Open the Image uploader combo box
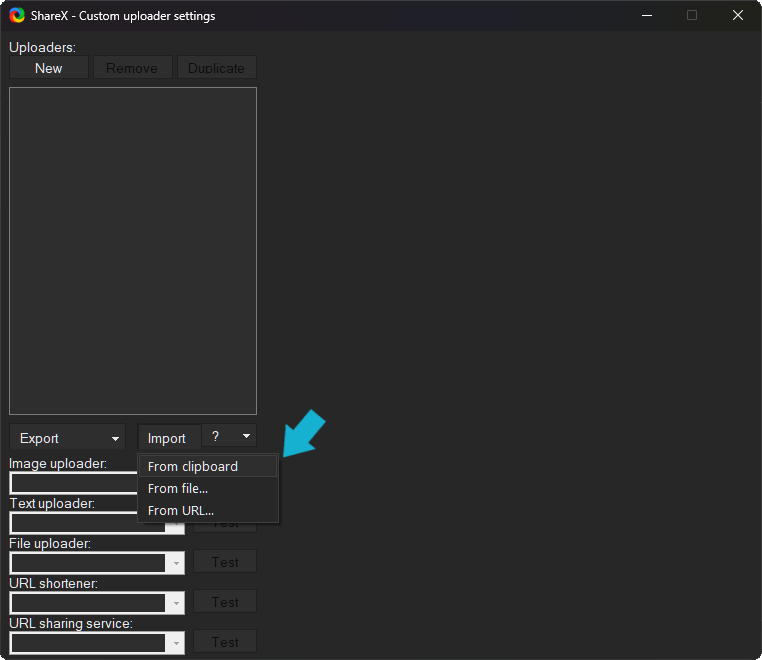This screenshot has width=762, height=660. coord(74,483)
